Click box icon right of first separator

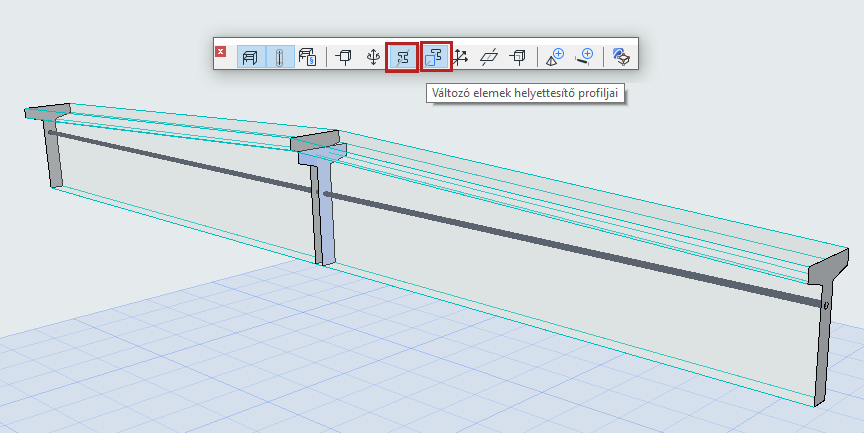pos(344,57)
